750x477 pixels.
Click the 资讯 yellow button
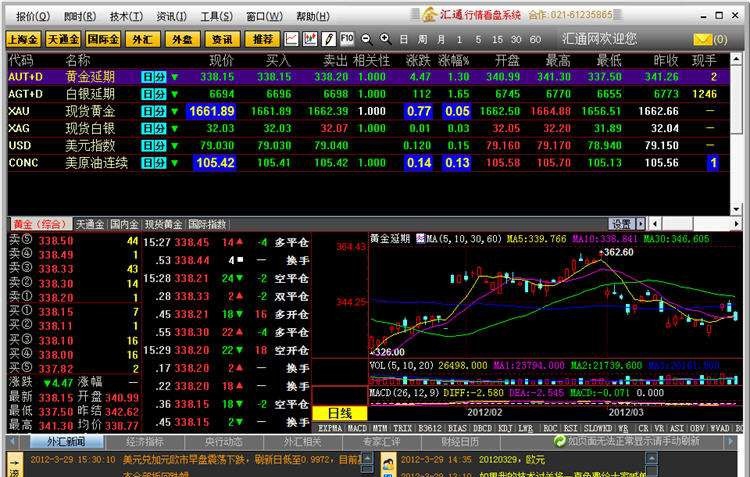(x=222, y=39)
